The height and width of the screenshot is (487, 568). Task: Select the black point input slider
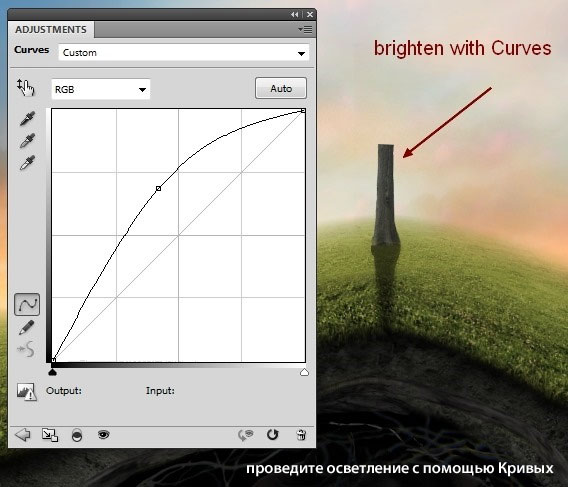(53, 372)
